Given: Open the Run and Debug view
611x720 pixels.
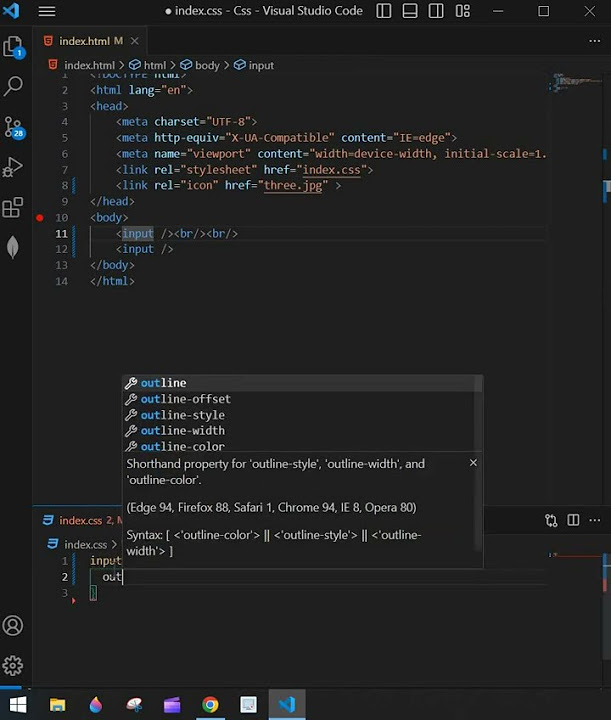Looking at the screenshot, I should click(x=13, y=167).
